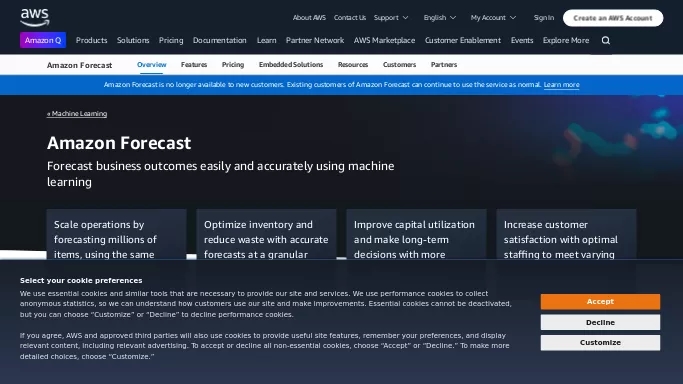This screenshot has height=384, width=683.
Task: Select the Features tab
Action: (194, 64)
